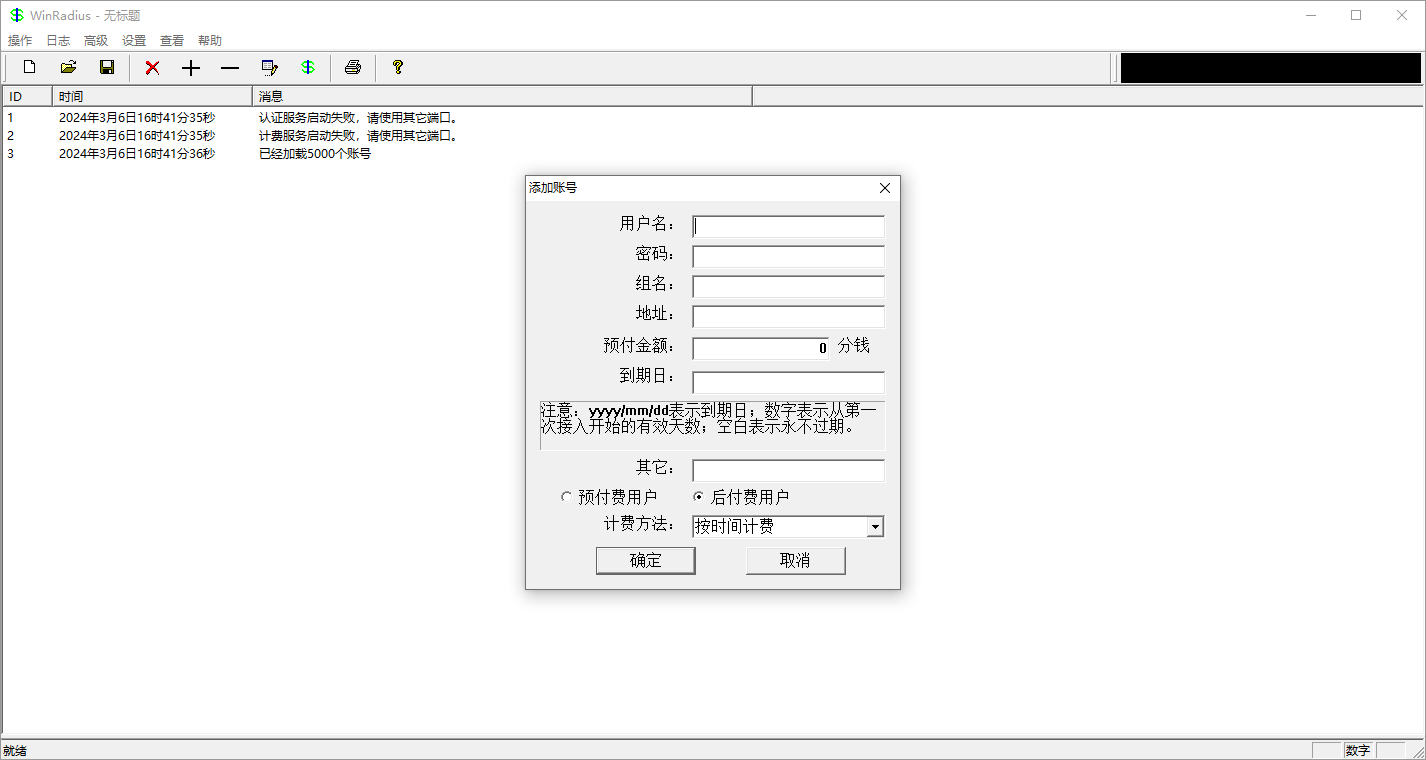Open the 操作 menu
This screenshot has height=760, width=1426.
pos(20,41)
